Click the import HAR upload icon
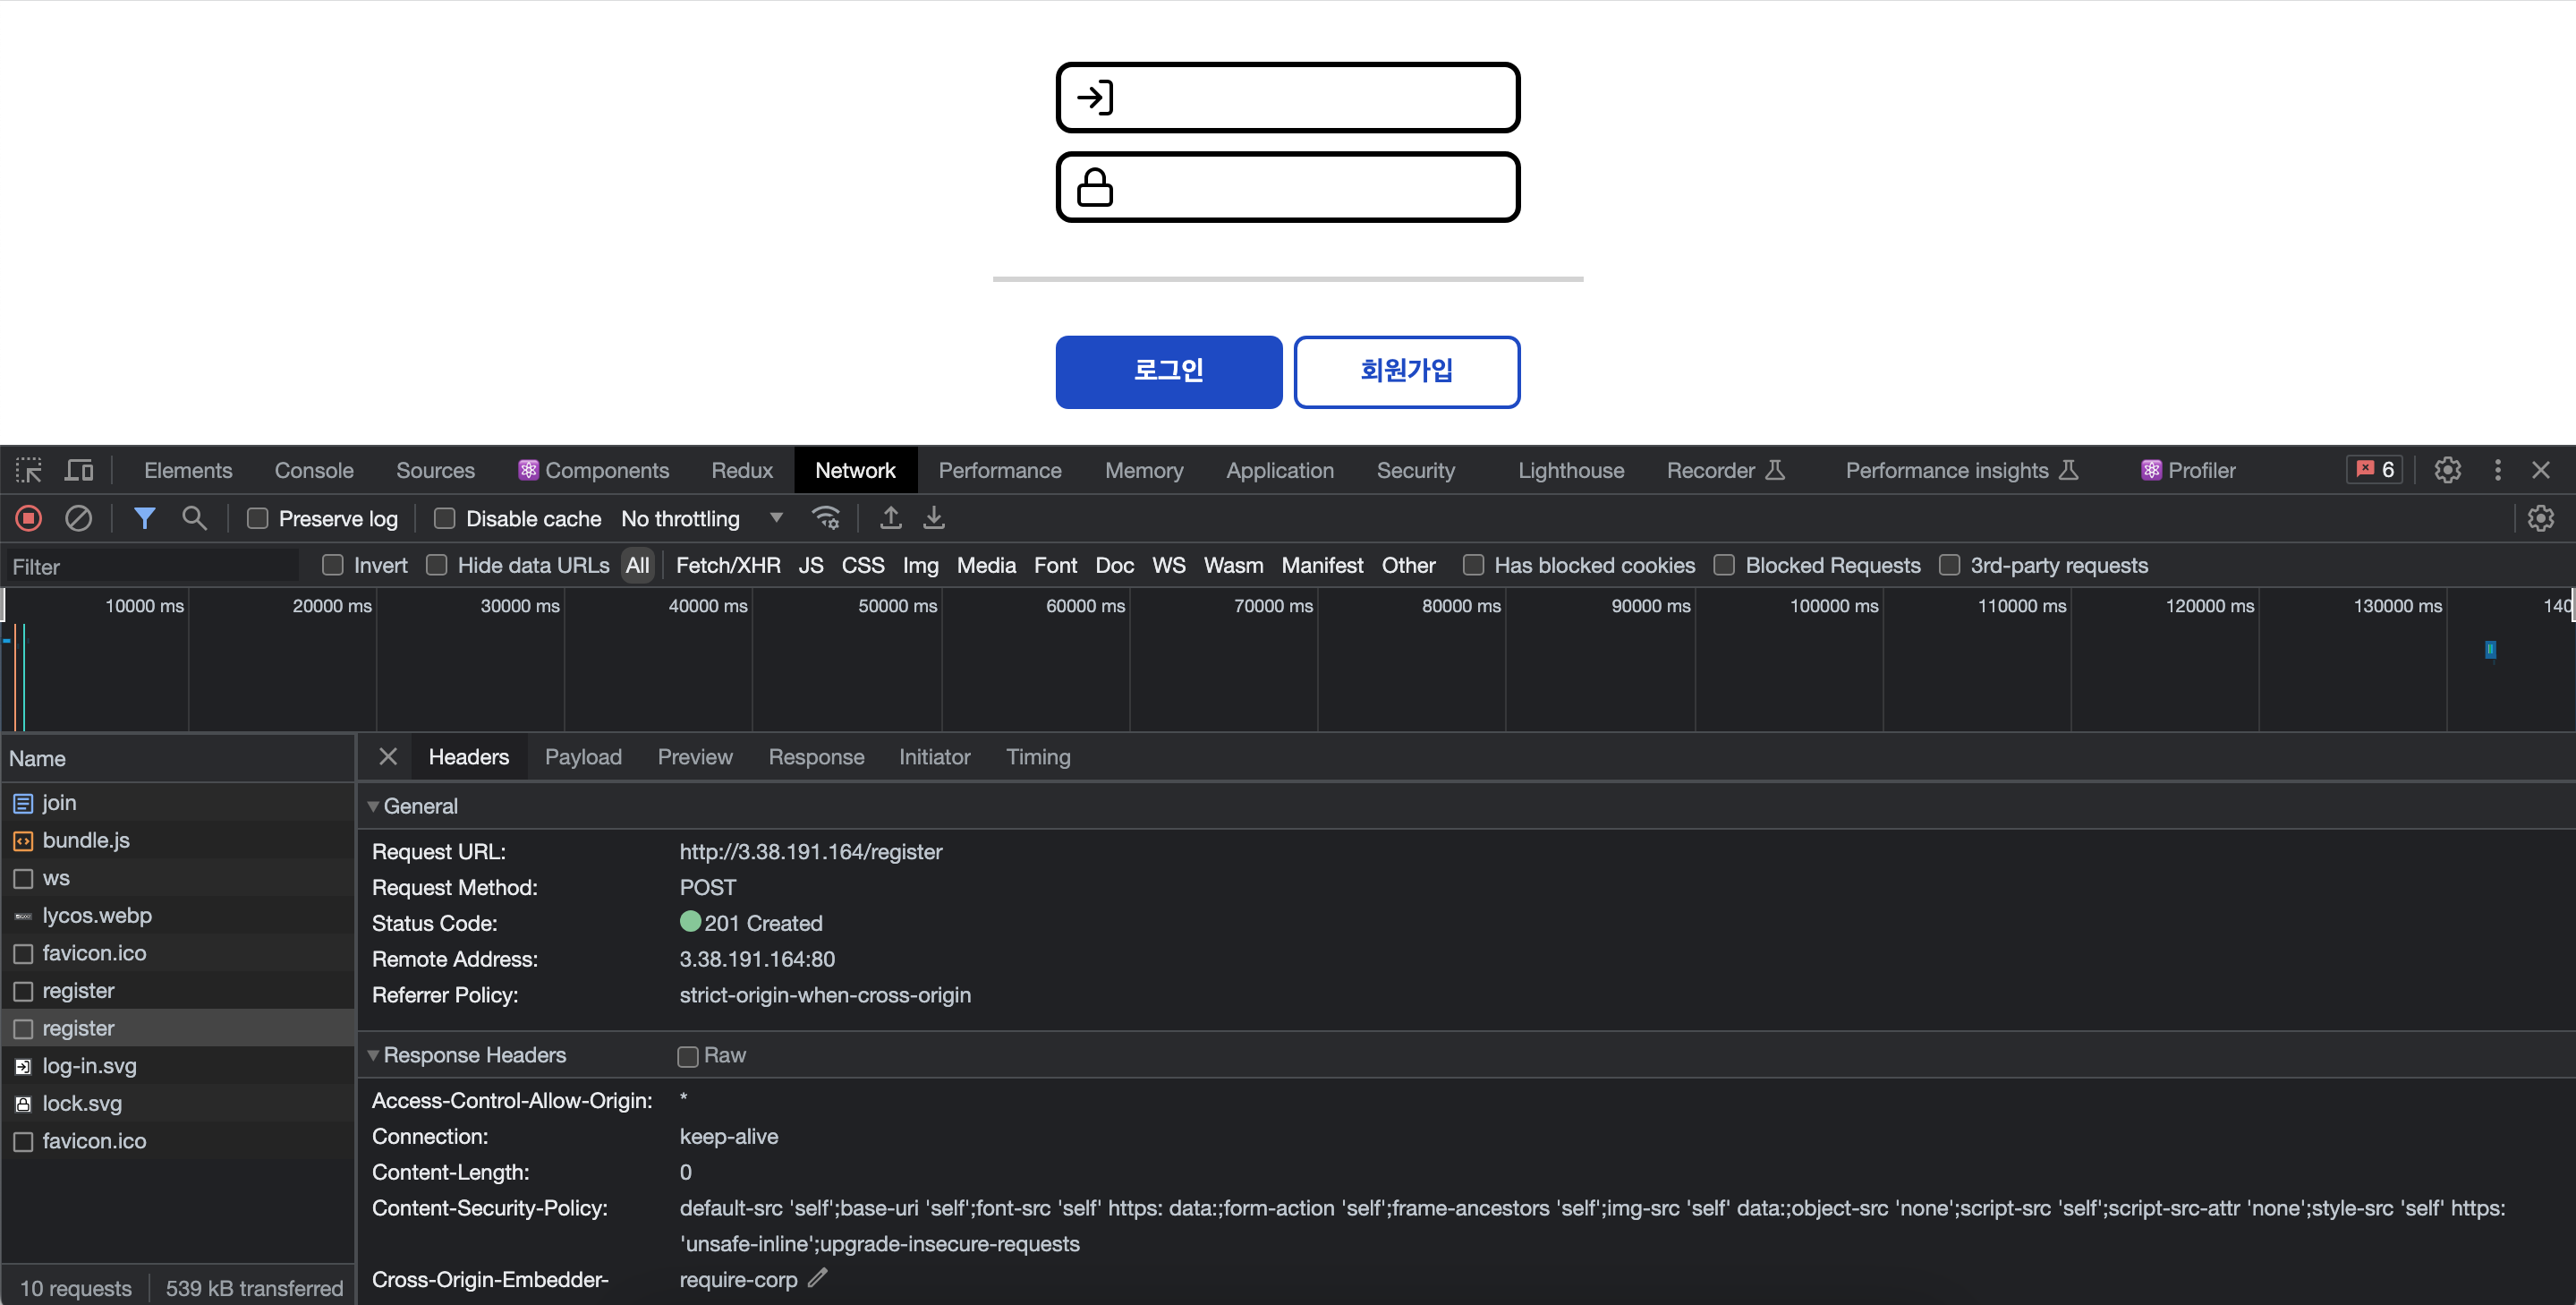Viewport: 2576px width, 1305px height. pyautogui.click(x=890, y=518)
